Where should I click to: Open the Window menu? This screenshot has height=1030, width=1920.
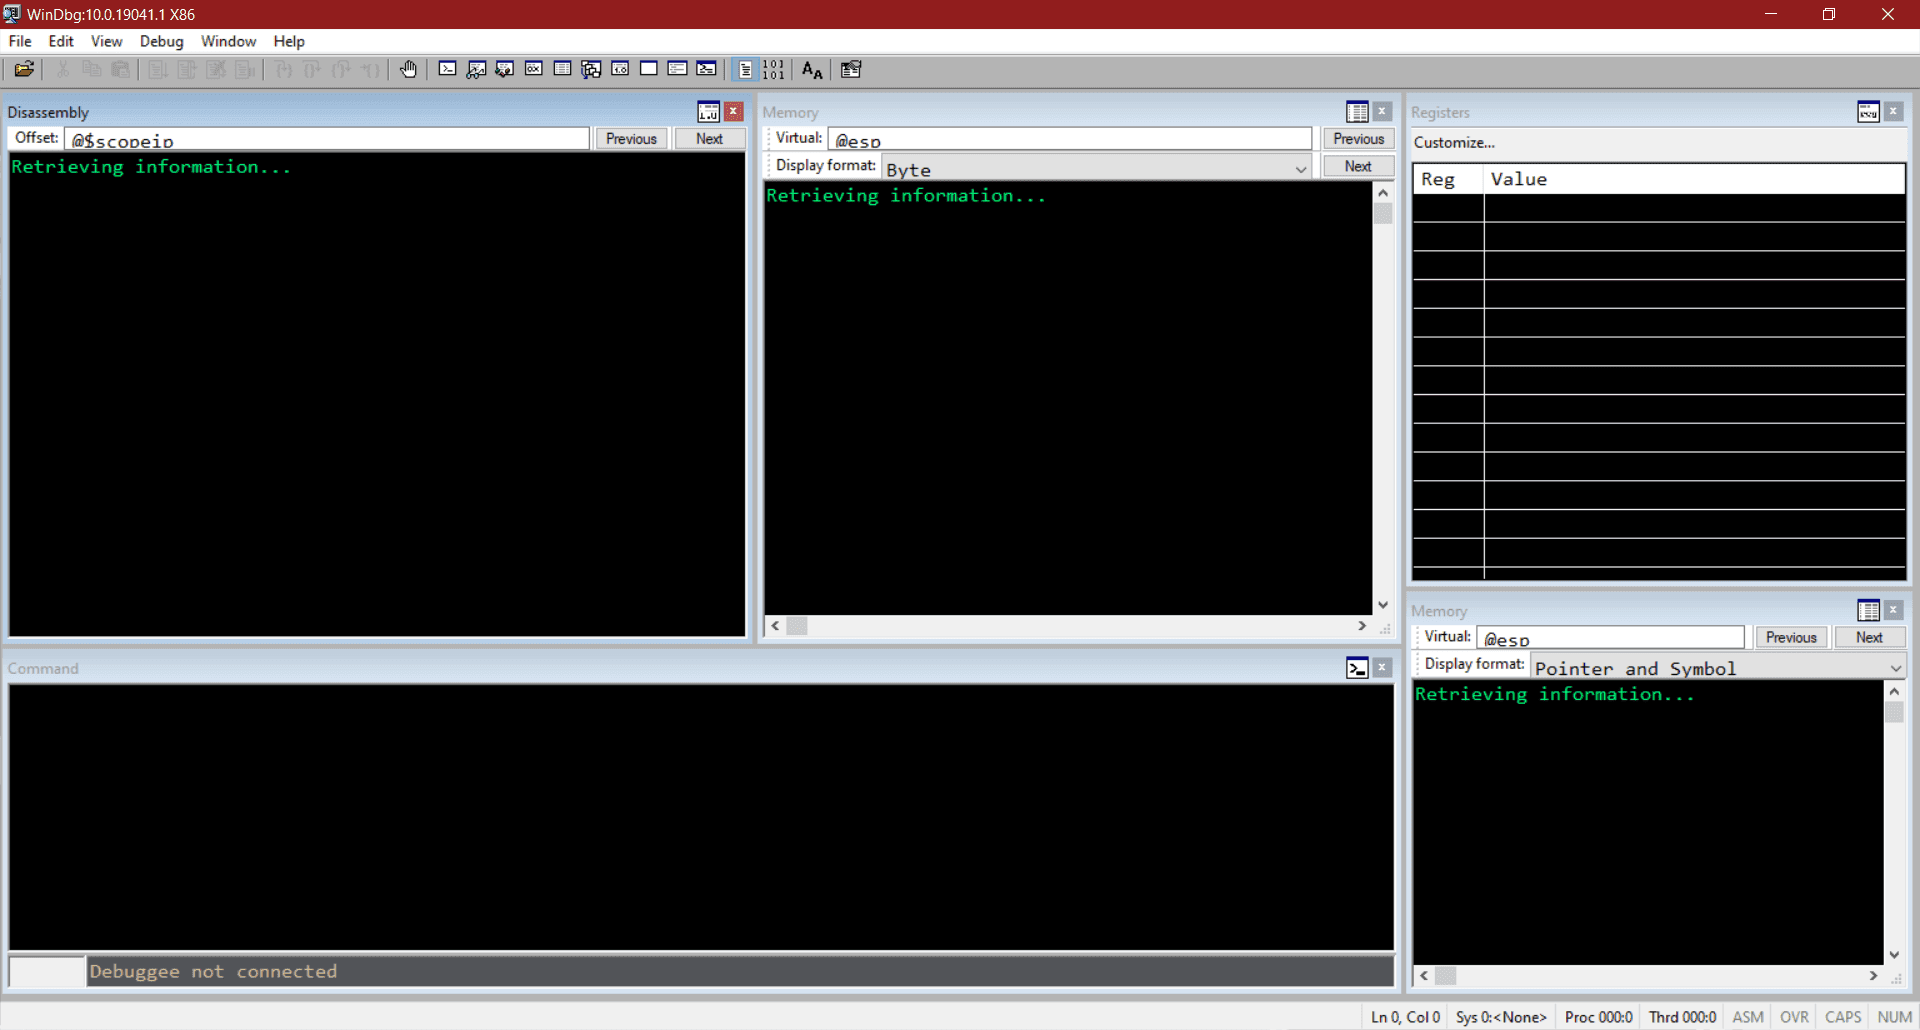coord(228,41)
